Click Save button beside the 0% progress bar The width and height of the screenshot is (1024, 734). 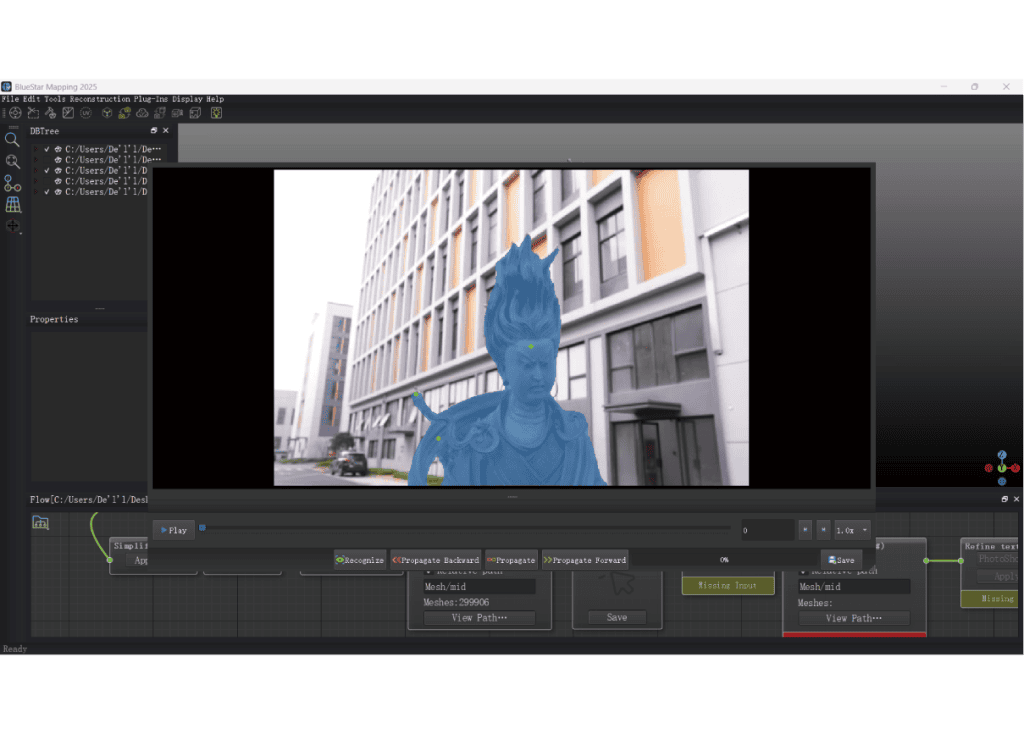click(x=841, y=560)
